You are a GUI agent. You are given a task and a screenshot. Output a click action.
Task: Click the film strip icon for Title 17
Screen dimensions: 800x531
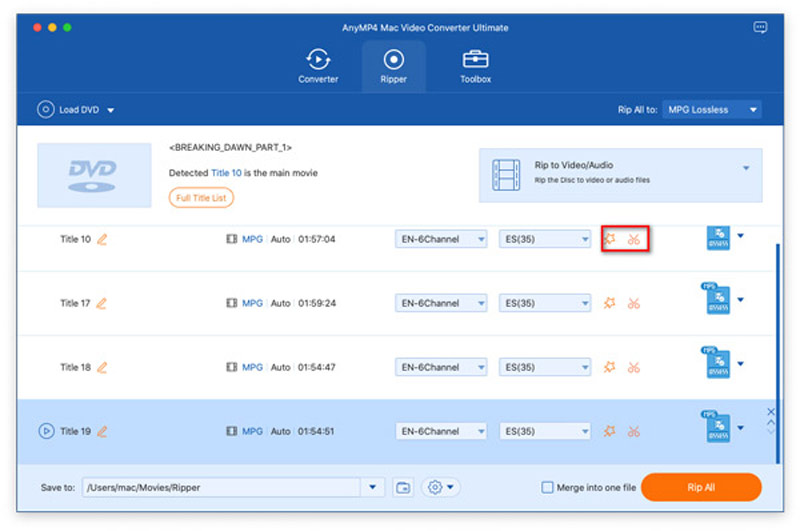tap(232, 303)
